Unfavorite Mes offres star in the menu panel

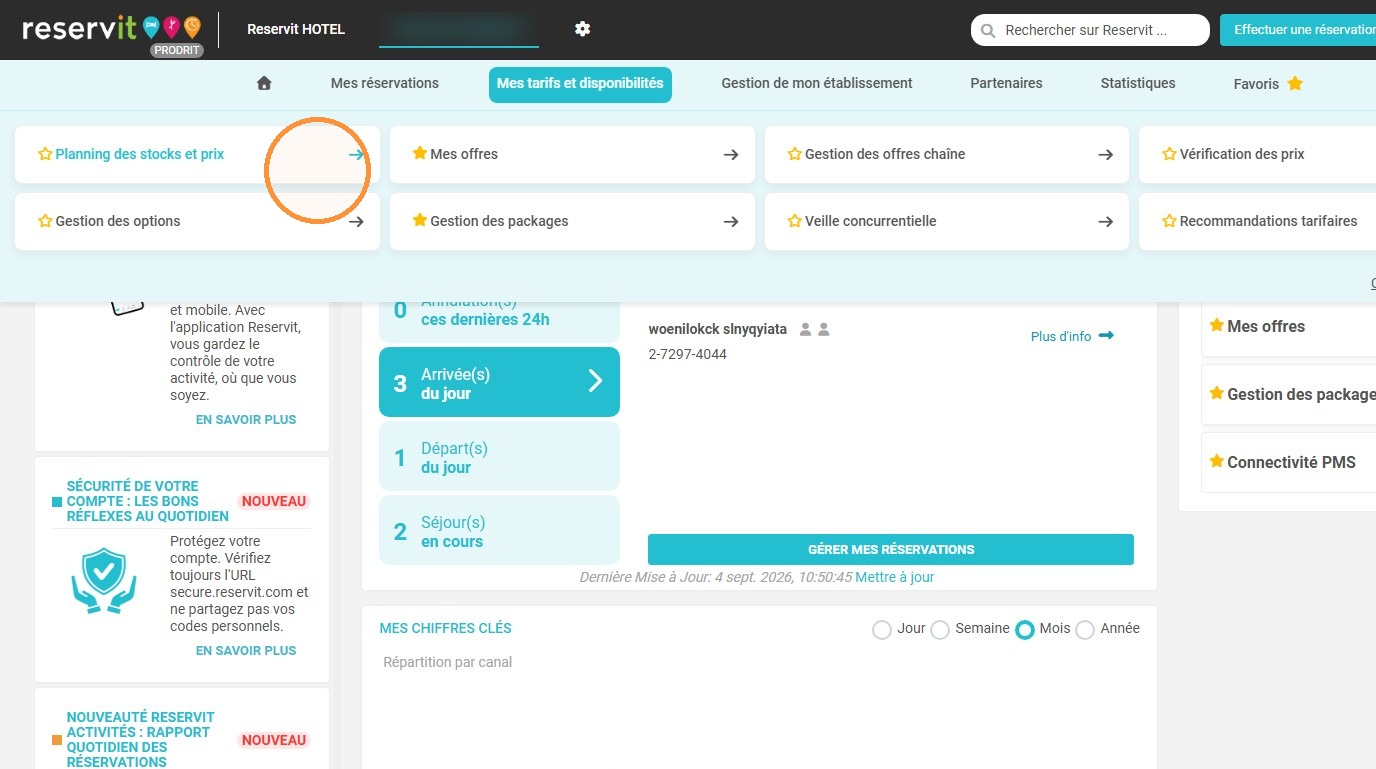(420, 154)
